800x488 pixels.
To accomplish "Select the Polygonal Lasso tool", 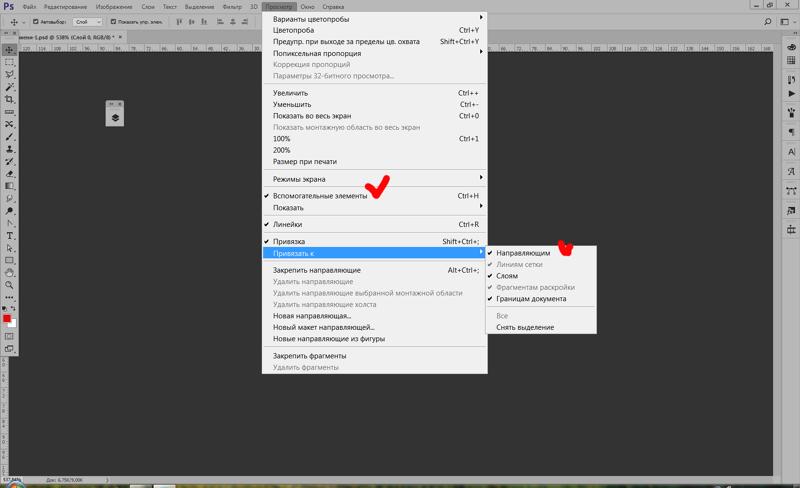I will click(9, 75).
